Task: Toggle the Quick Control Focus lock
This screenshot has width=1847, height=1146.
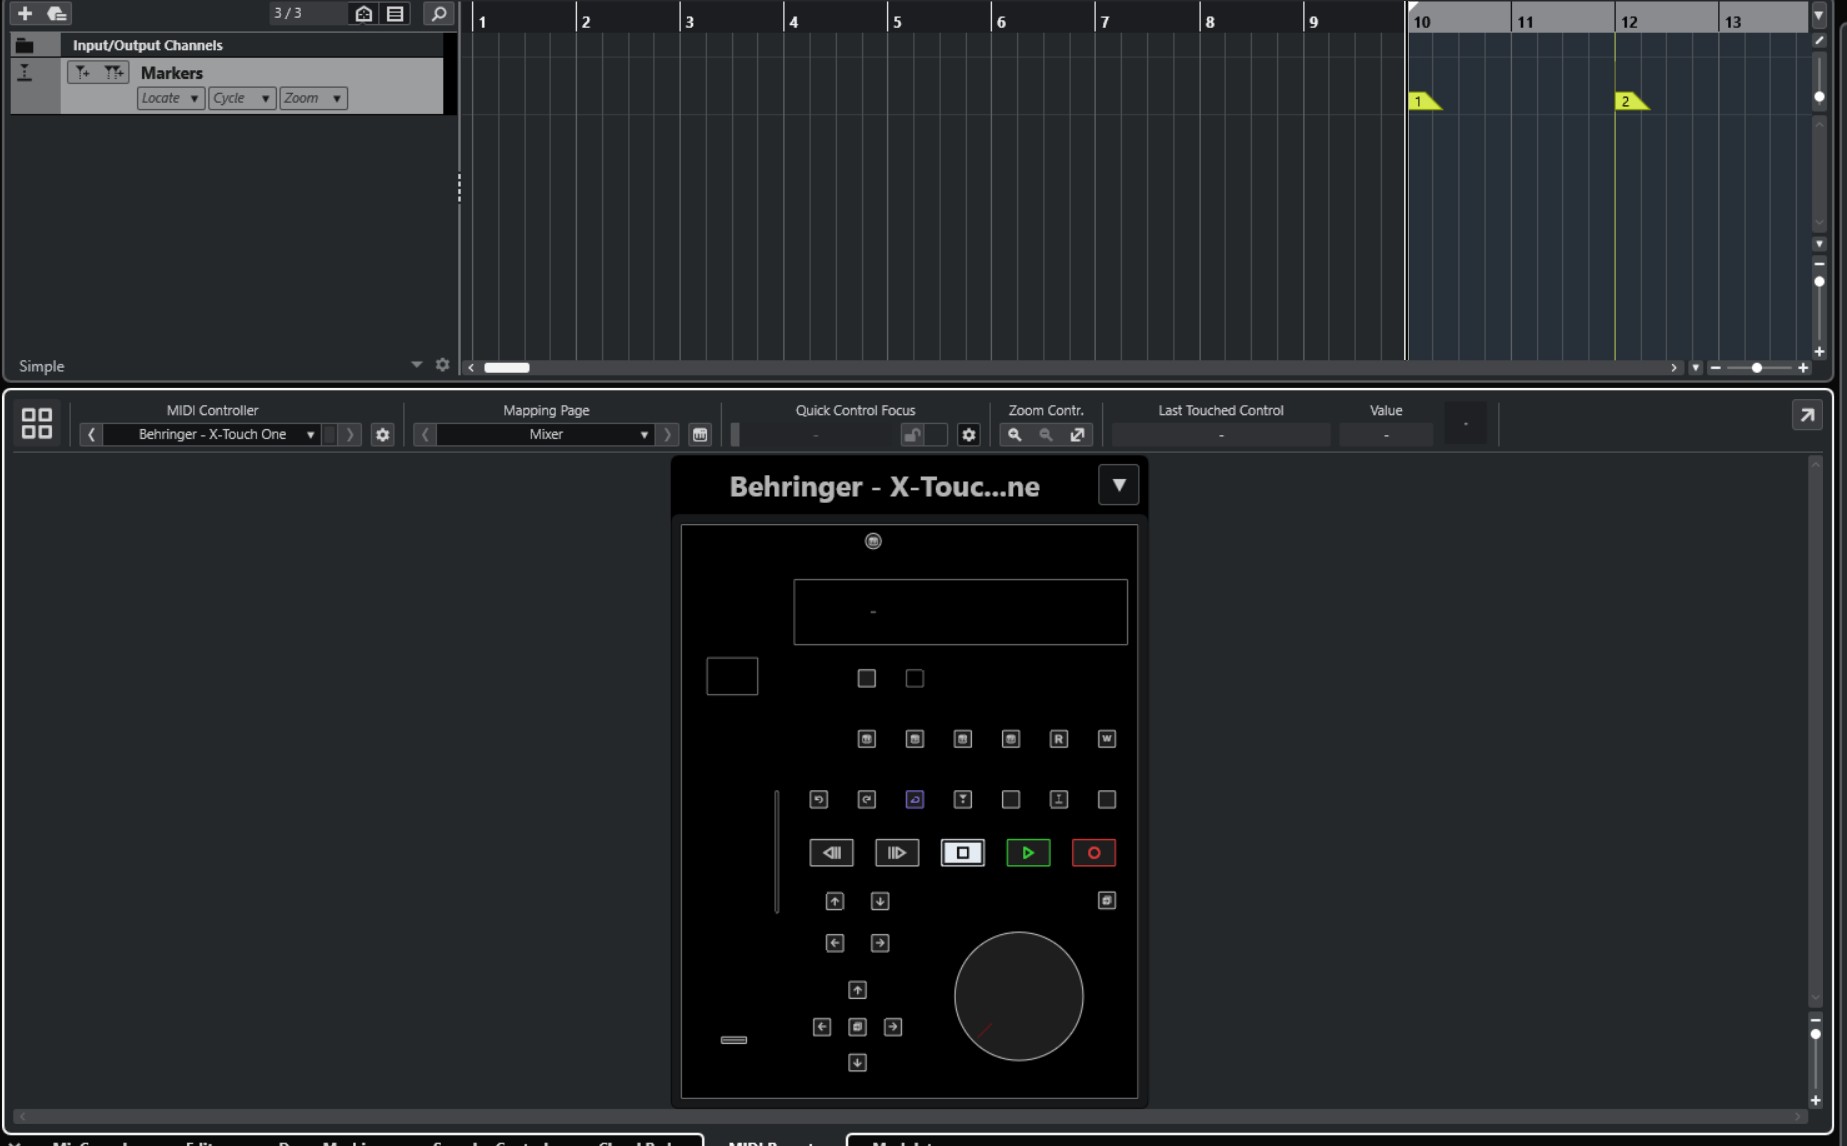Action: click(x=912, y=434)
